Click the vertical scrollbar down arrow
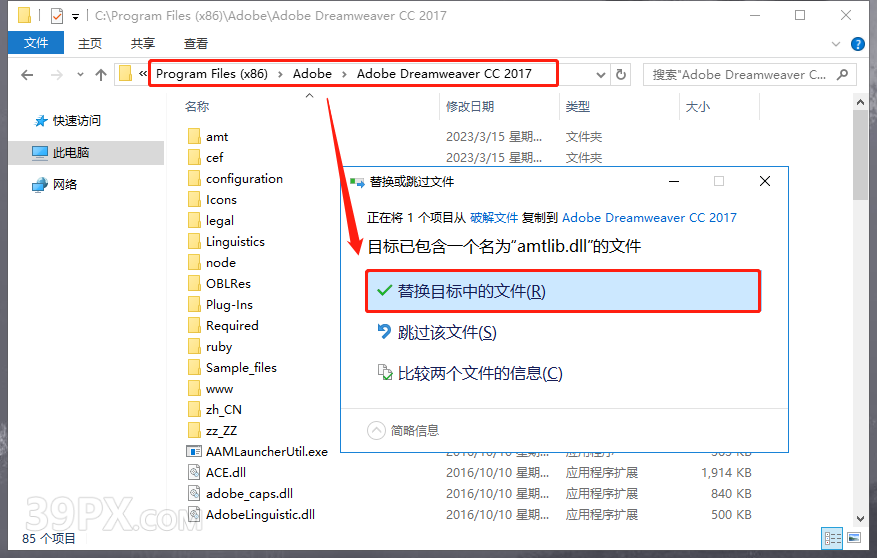The image size is (877, 558). (x=860, y=518)
